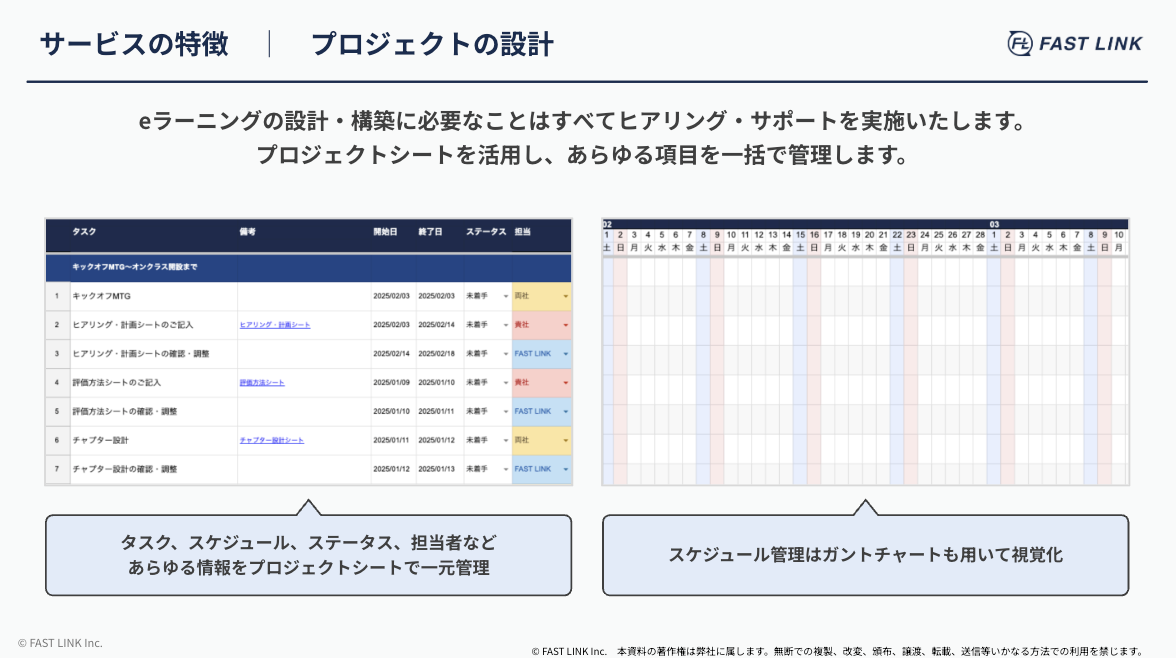Screen dimensions: 1176x658
Task: Select the チャプター設計 task cell
Action: tap(154, 440)
